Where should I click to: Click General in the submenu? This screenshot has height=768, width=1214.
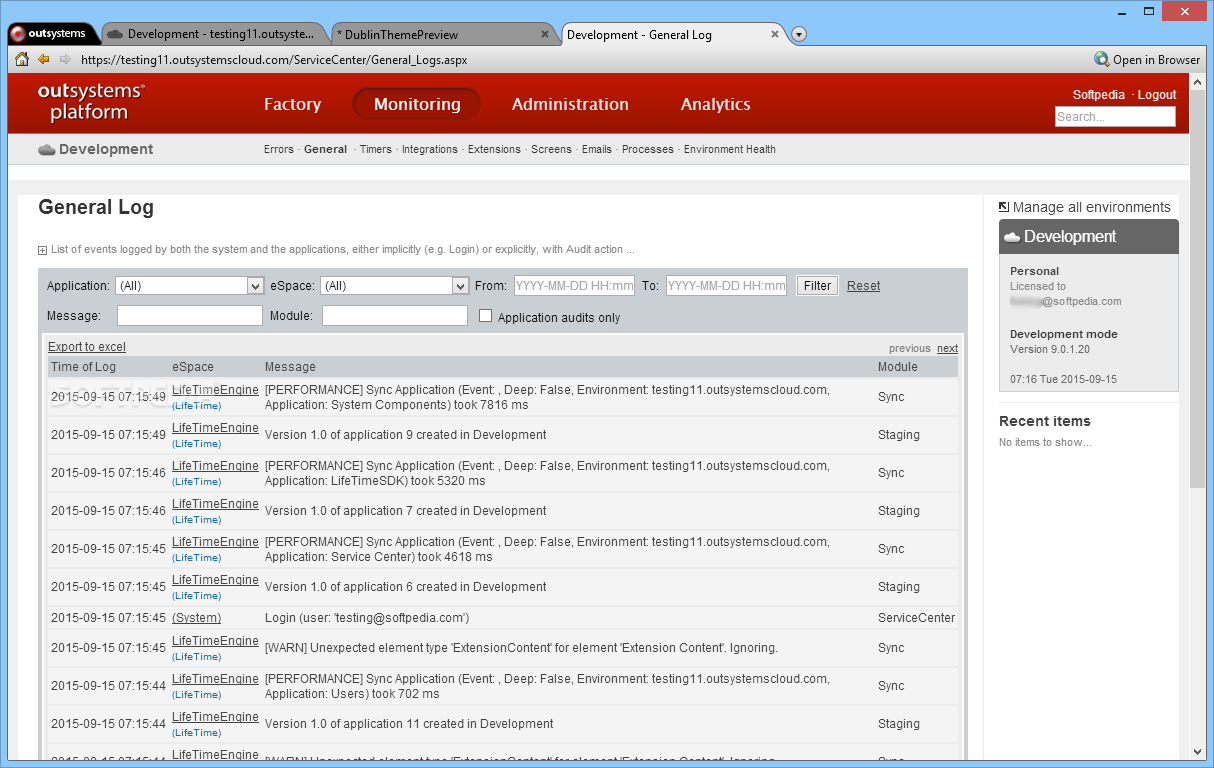326,149
